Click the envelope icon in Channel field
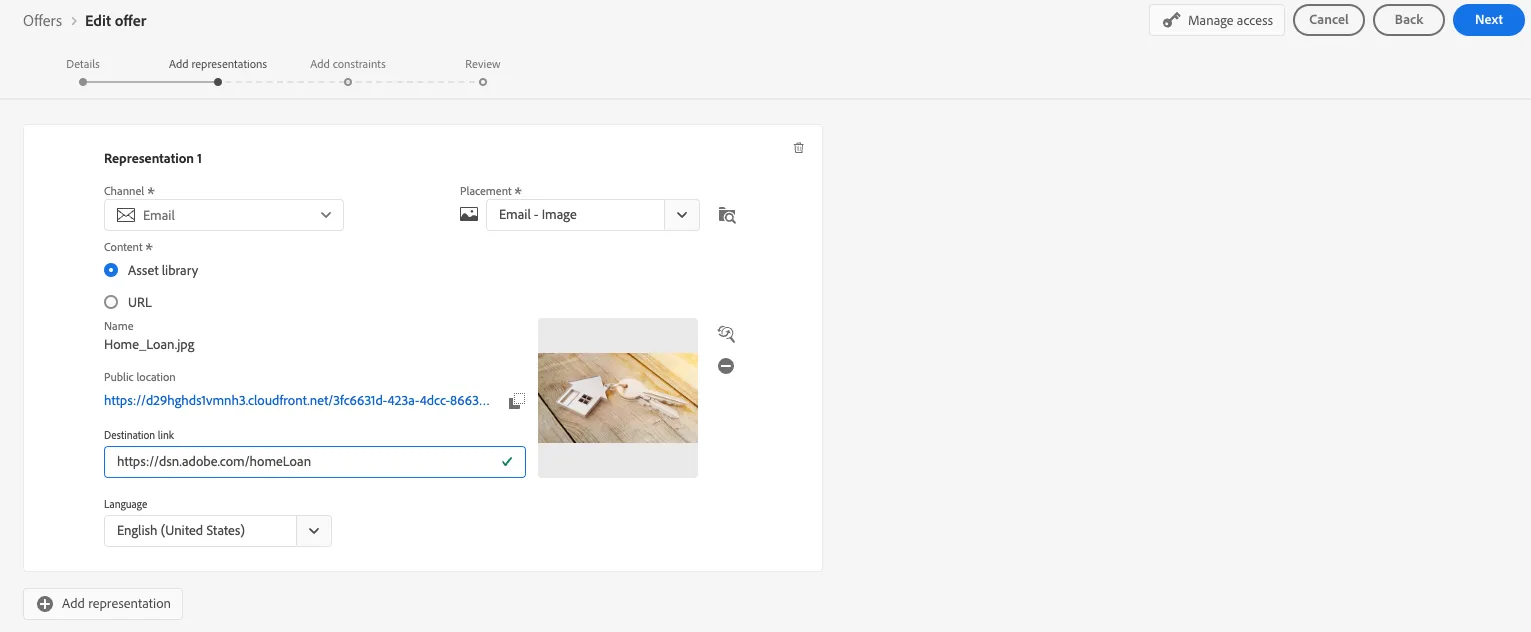The image size is (1531, 632). pyautogui.click(x=126, y=215)
